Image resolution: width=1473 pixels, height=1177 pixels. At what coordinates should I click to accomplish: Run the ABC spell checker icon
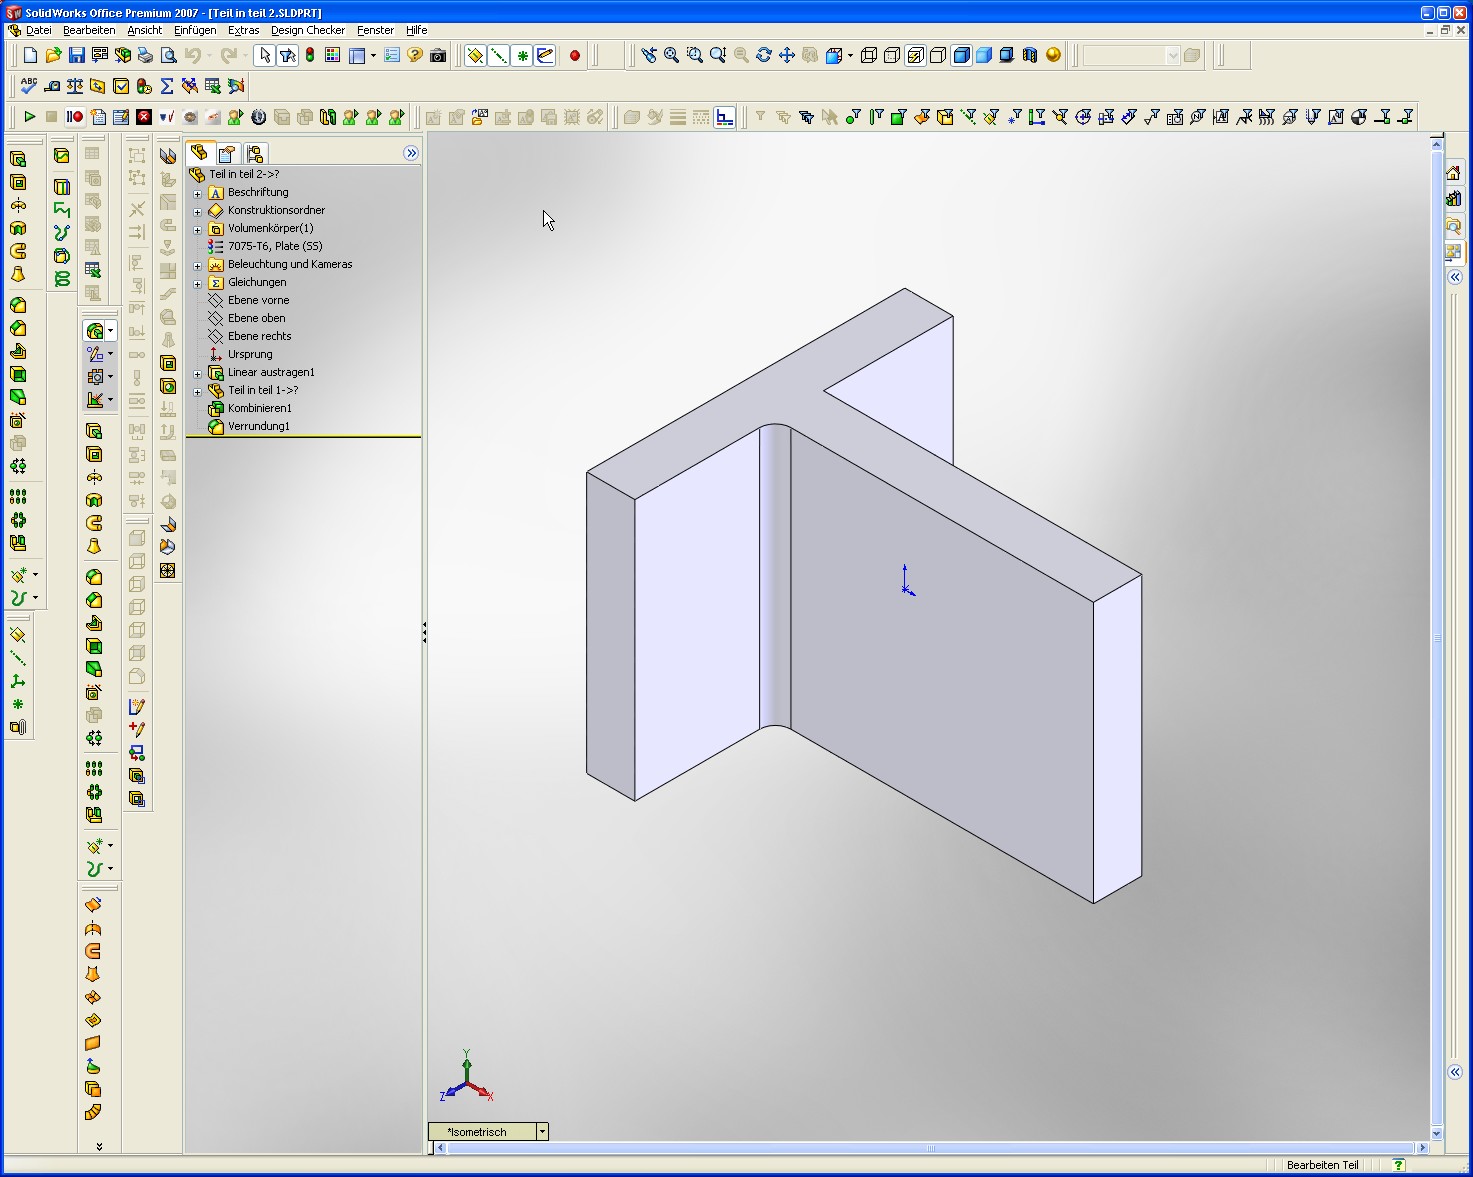pyautogui.click(x=29, y=86)
